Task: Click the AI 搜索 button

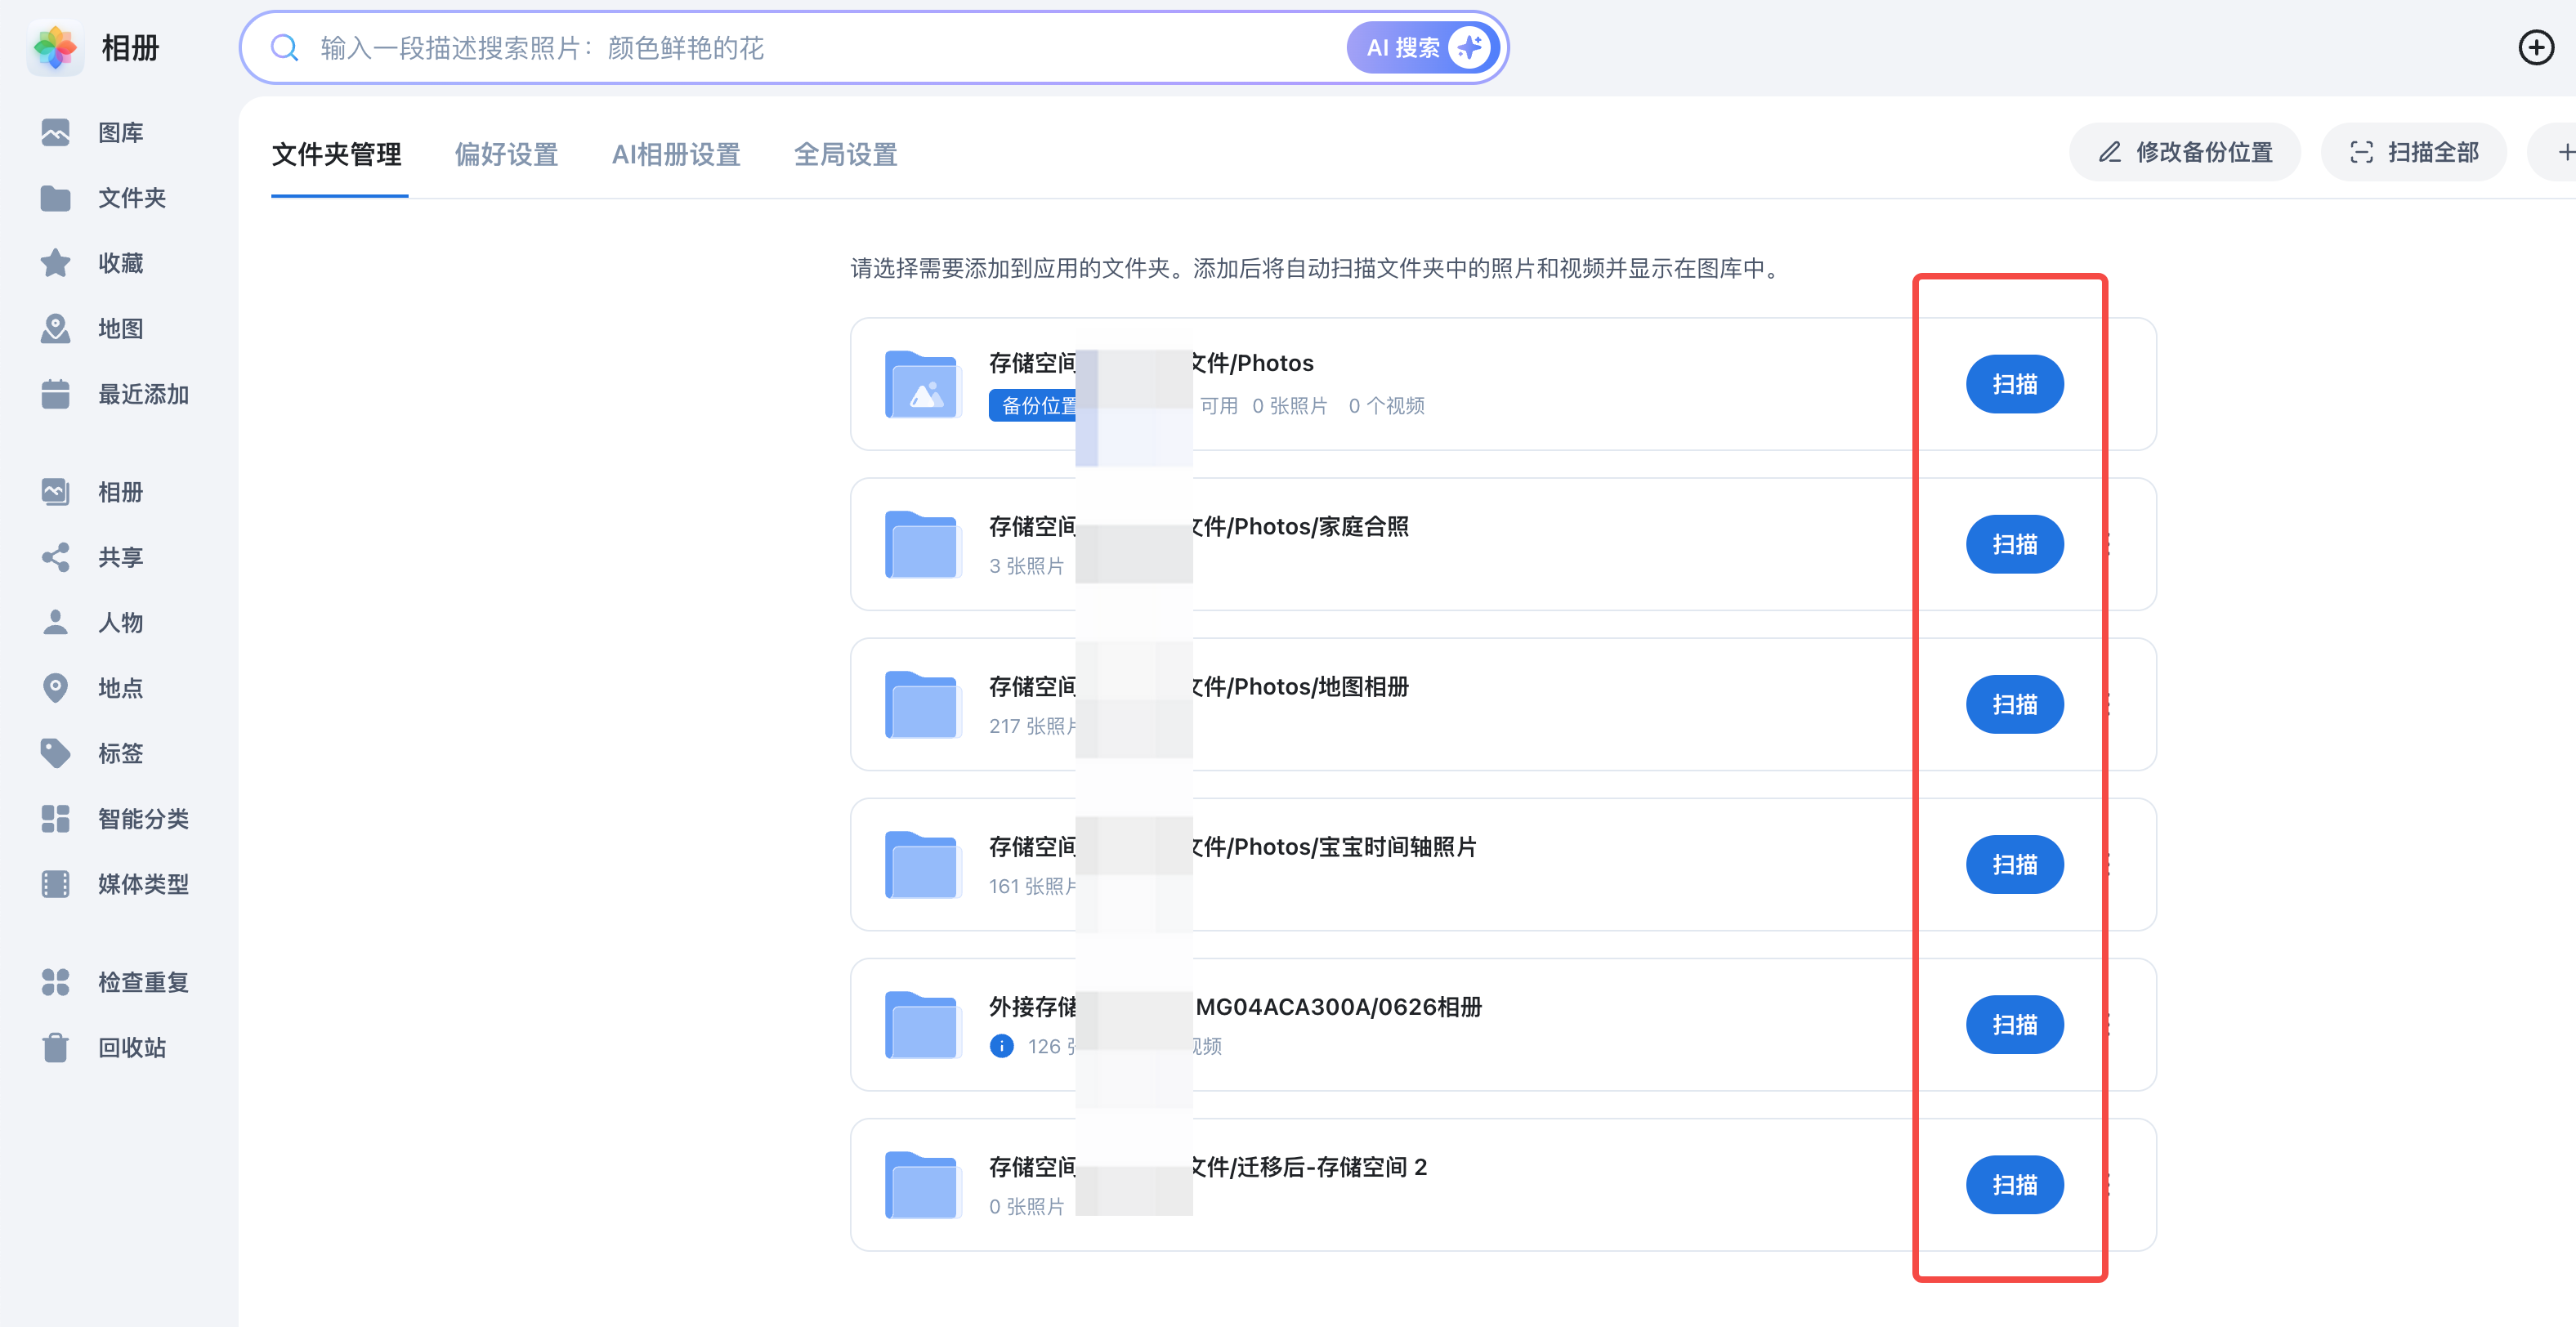Action: (x=1424, y=47)
